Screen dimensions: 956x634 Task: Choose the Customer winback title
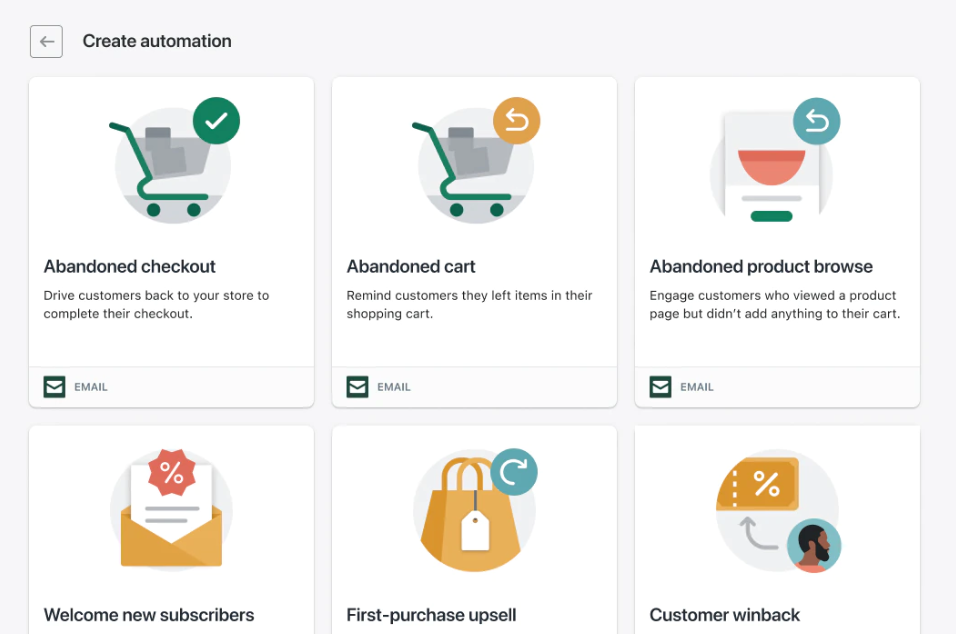point(725,615)
